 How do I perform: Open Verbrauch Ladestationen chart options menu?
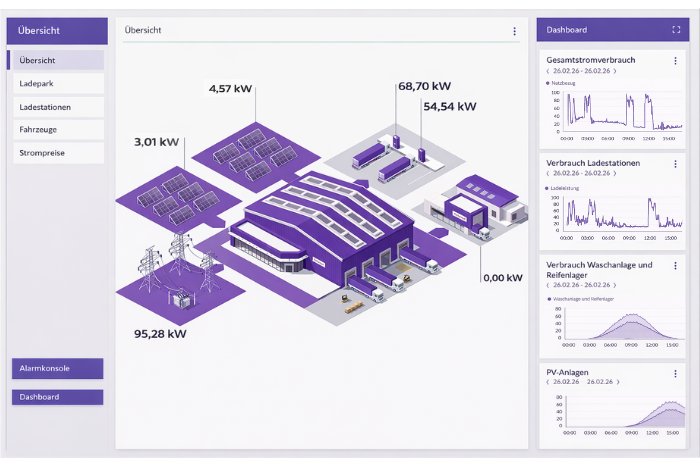(x=675, y=162)
